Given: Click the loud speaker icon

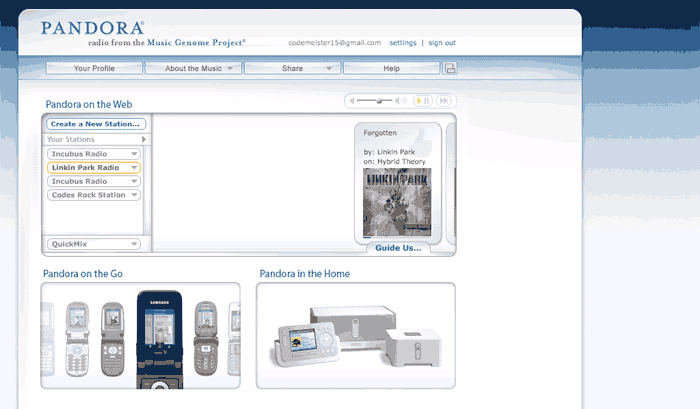Looking at the screenshot, I should click(401, 101).
